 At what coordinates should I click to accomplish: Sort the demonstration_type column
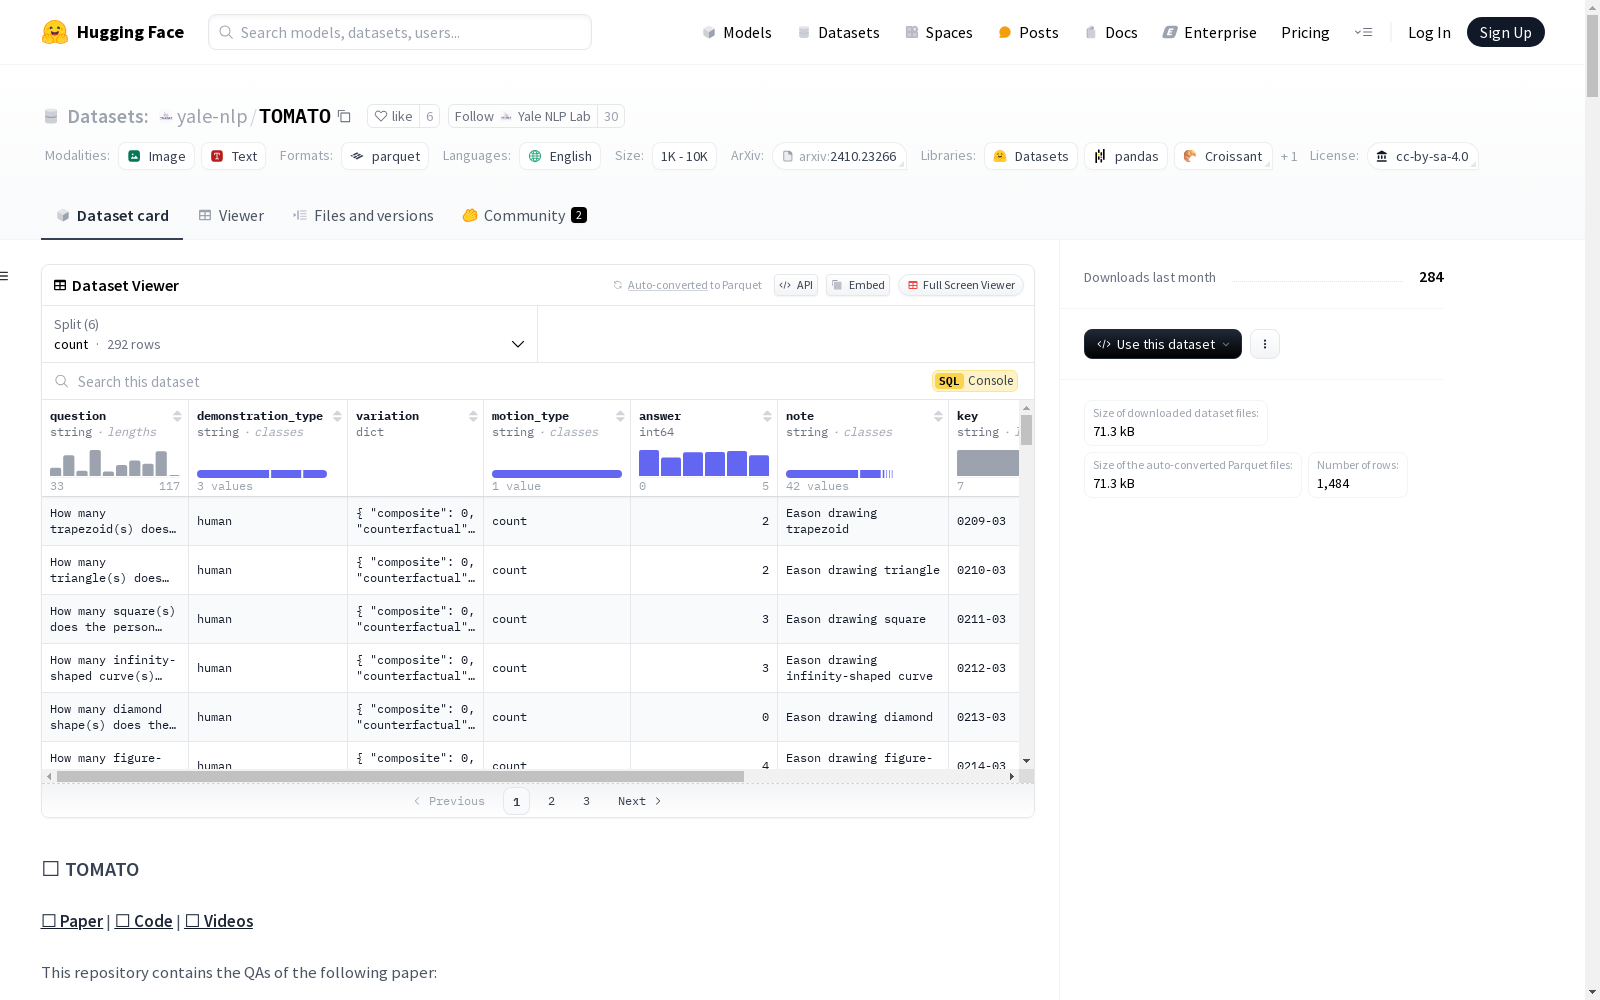[337, 416]
